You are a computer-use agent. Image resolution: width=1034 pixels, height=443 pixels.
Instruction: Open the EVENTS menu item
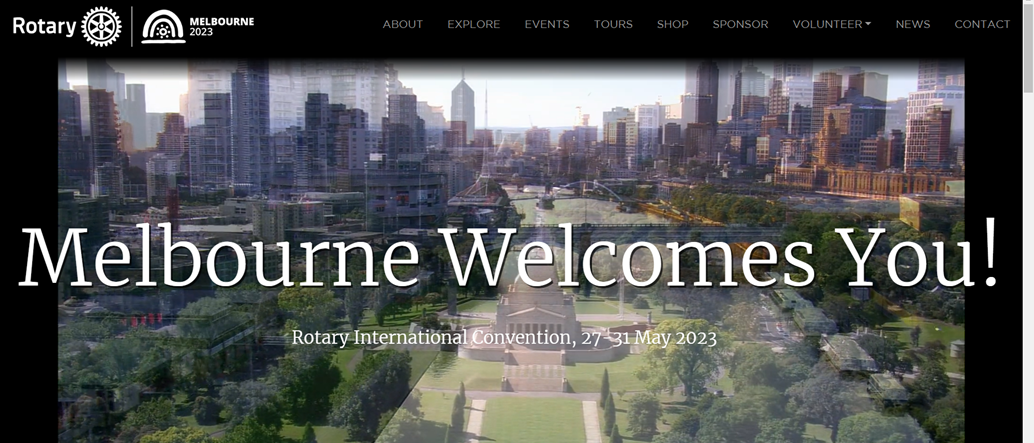[x=547, y=24]
